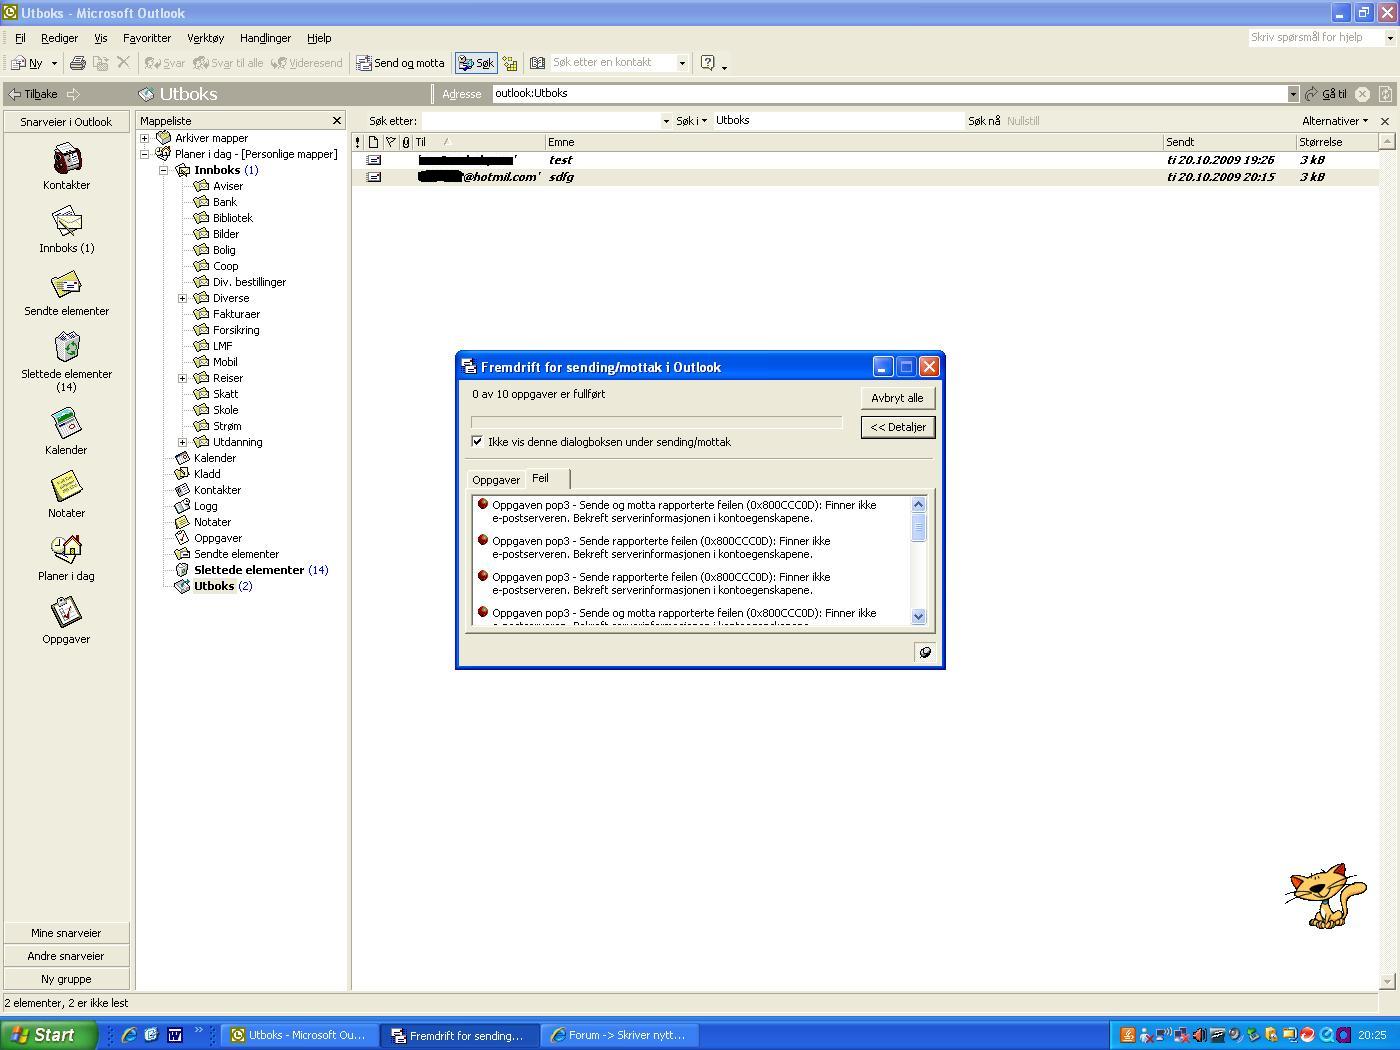1400x1050 pixels.
Task: Click the error list scrollbar down arrow
Action: [x=919, y=617]
